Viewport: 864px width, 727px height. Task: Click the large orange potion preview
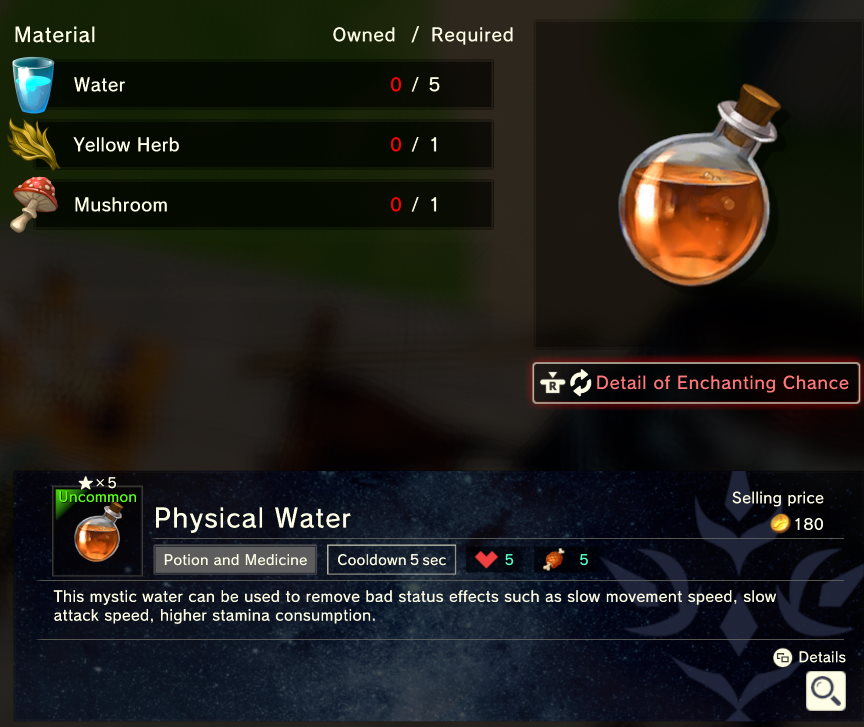[x=699, y=185]
